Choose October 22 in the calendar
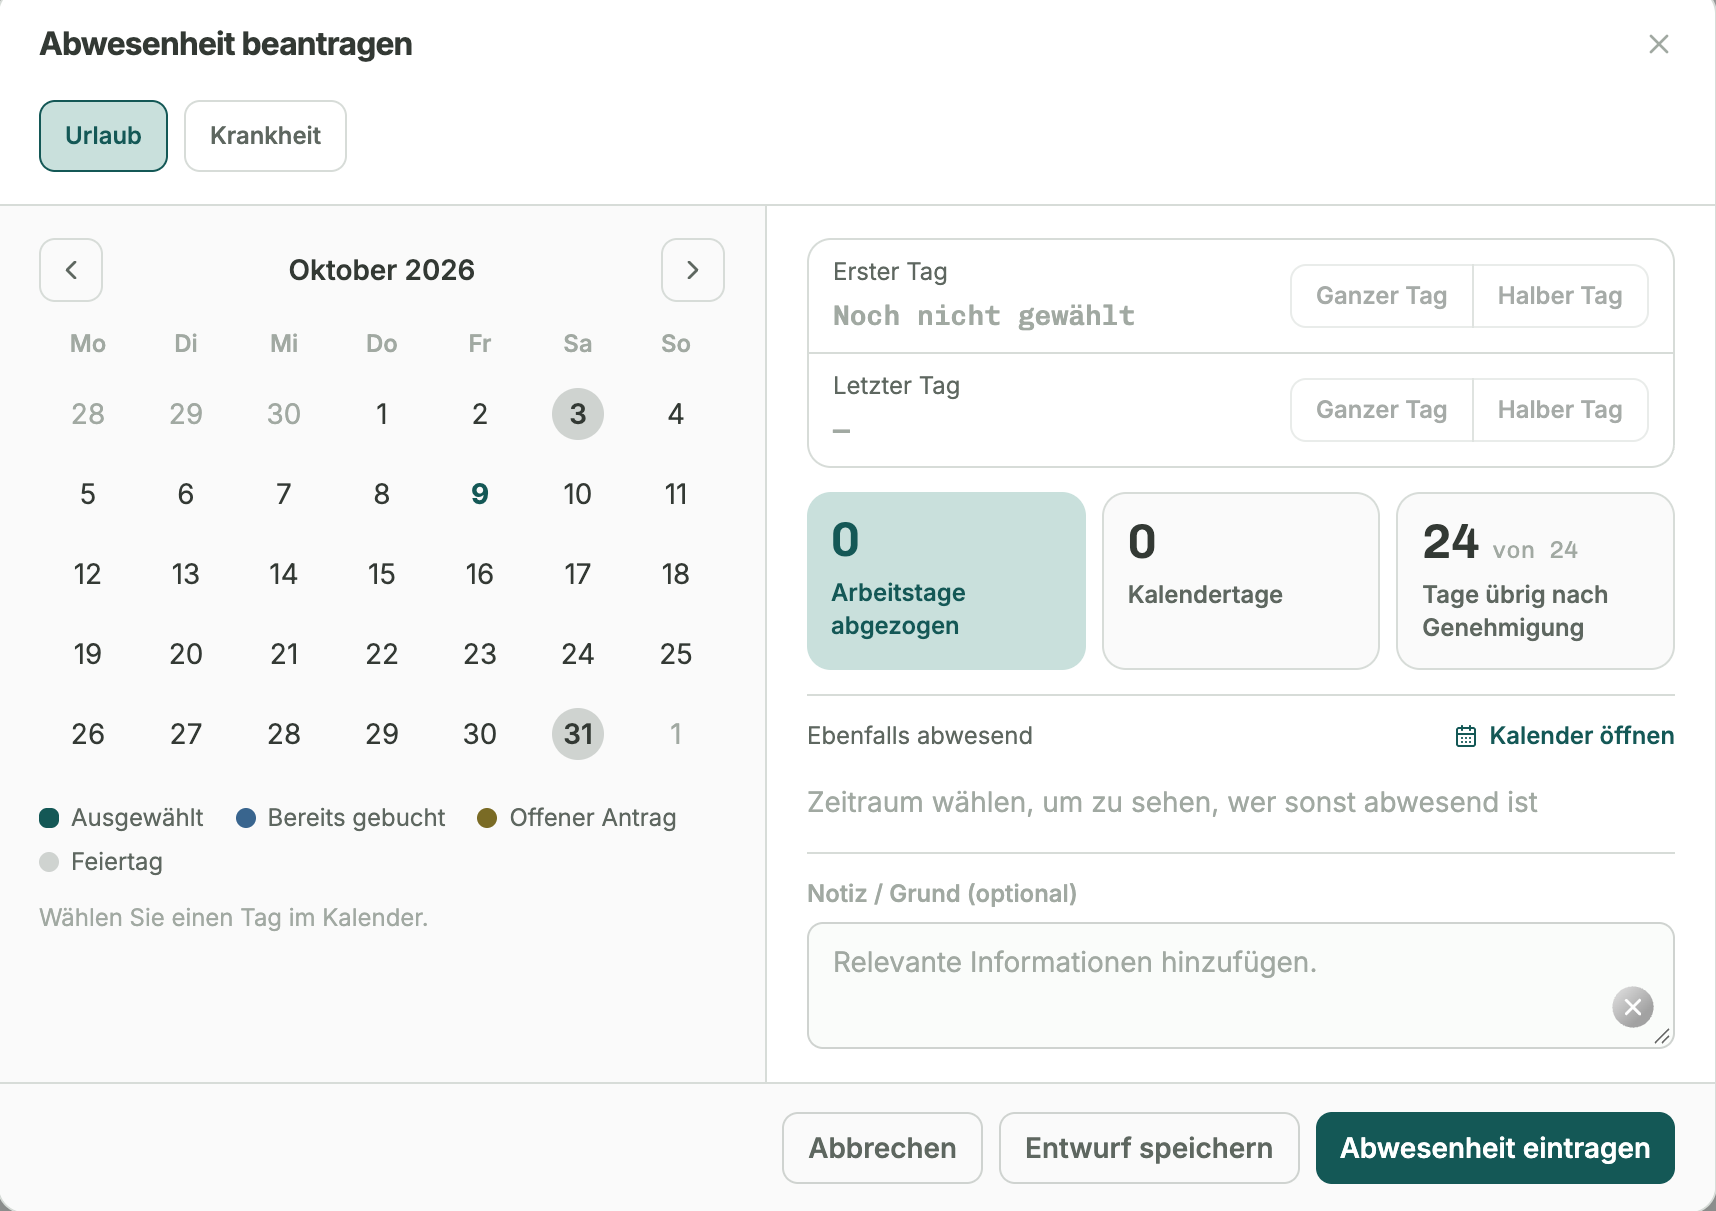The image size is (1716, 1211). tap(382, 654)
